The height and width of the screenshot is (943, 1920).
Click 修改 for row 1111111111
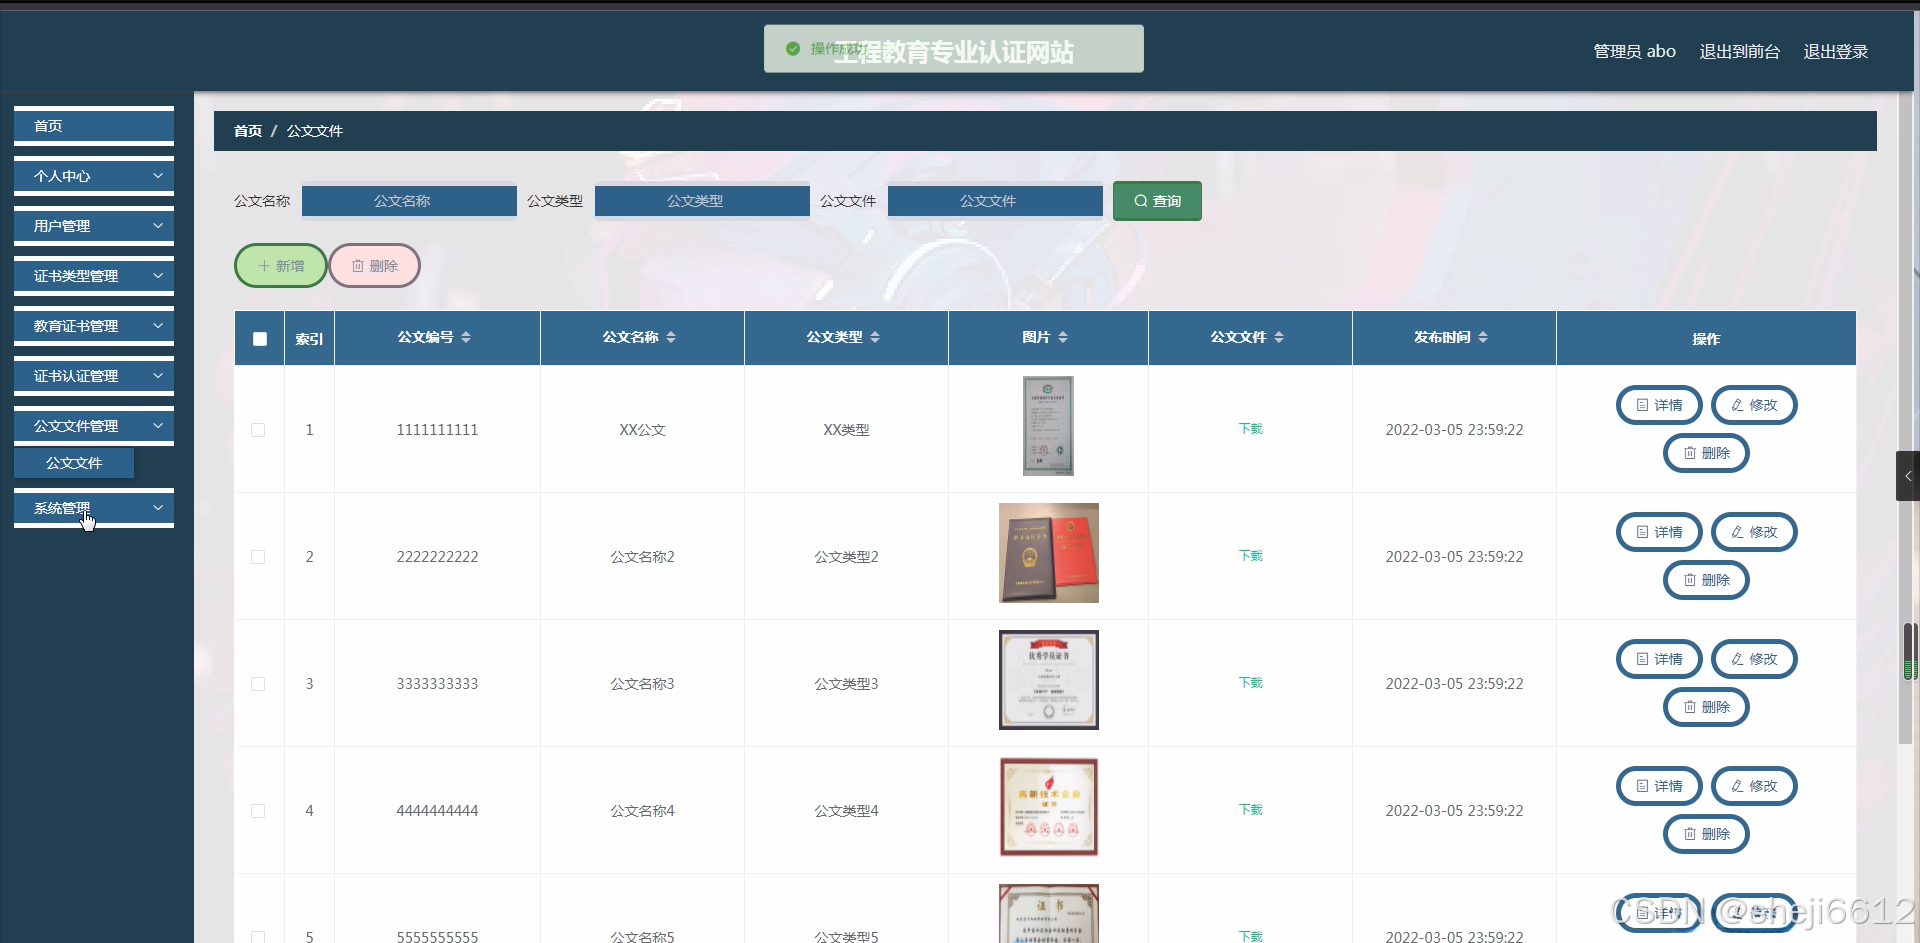1754,405
